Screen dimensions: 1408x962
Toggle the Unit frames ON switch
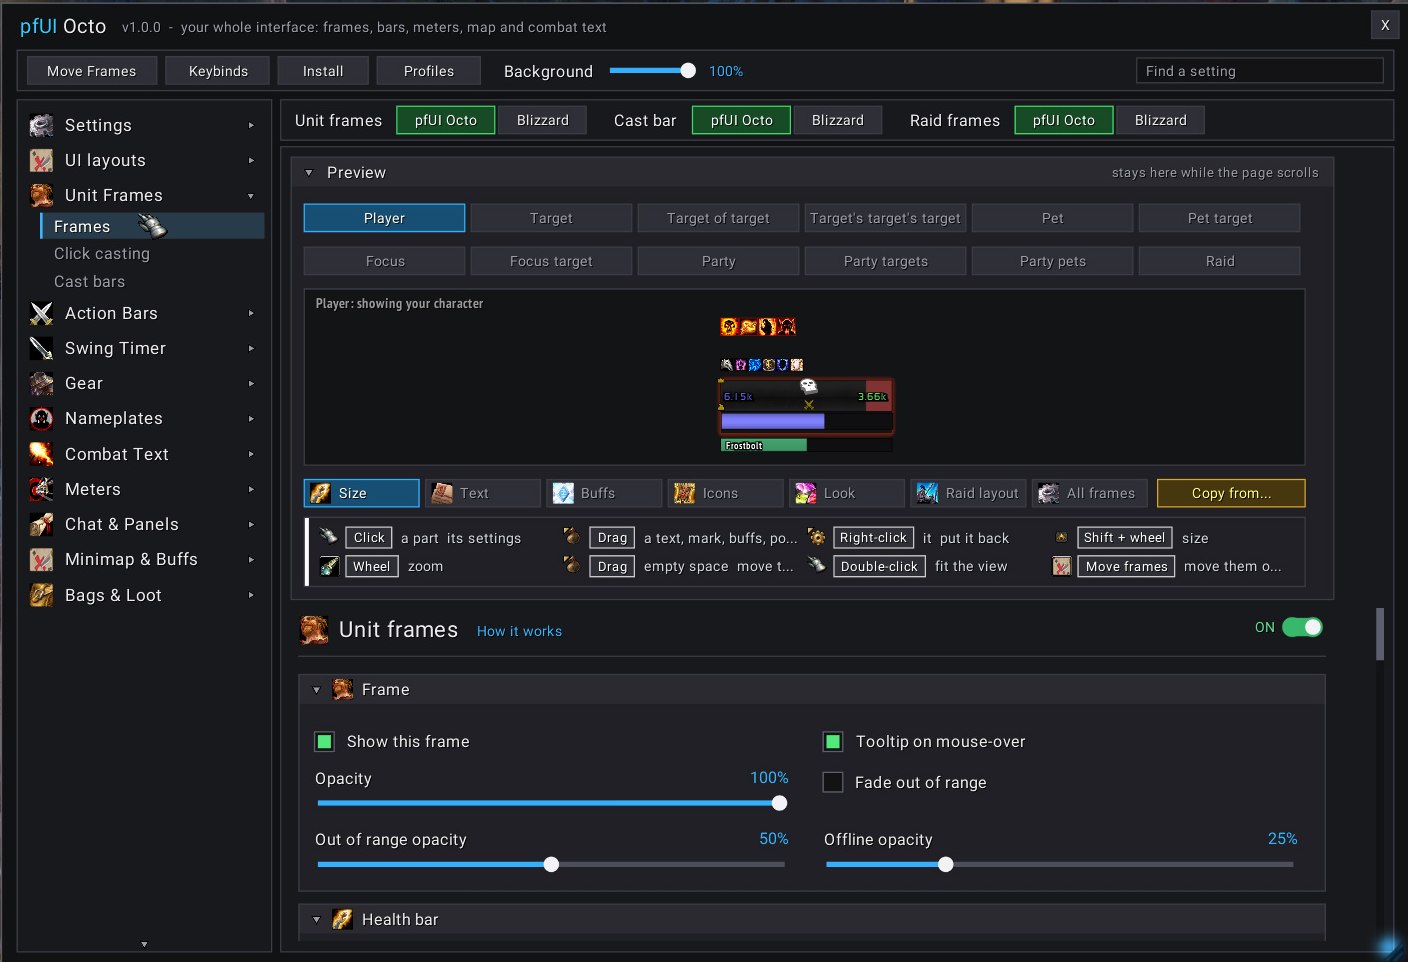click(x=1302, y=627)
